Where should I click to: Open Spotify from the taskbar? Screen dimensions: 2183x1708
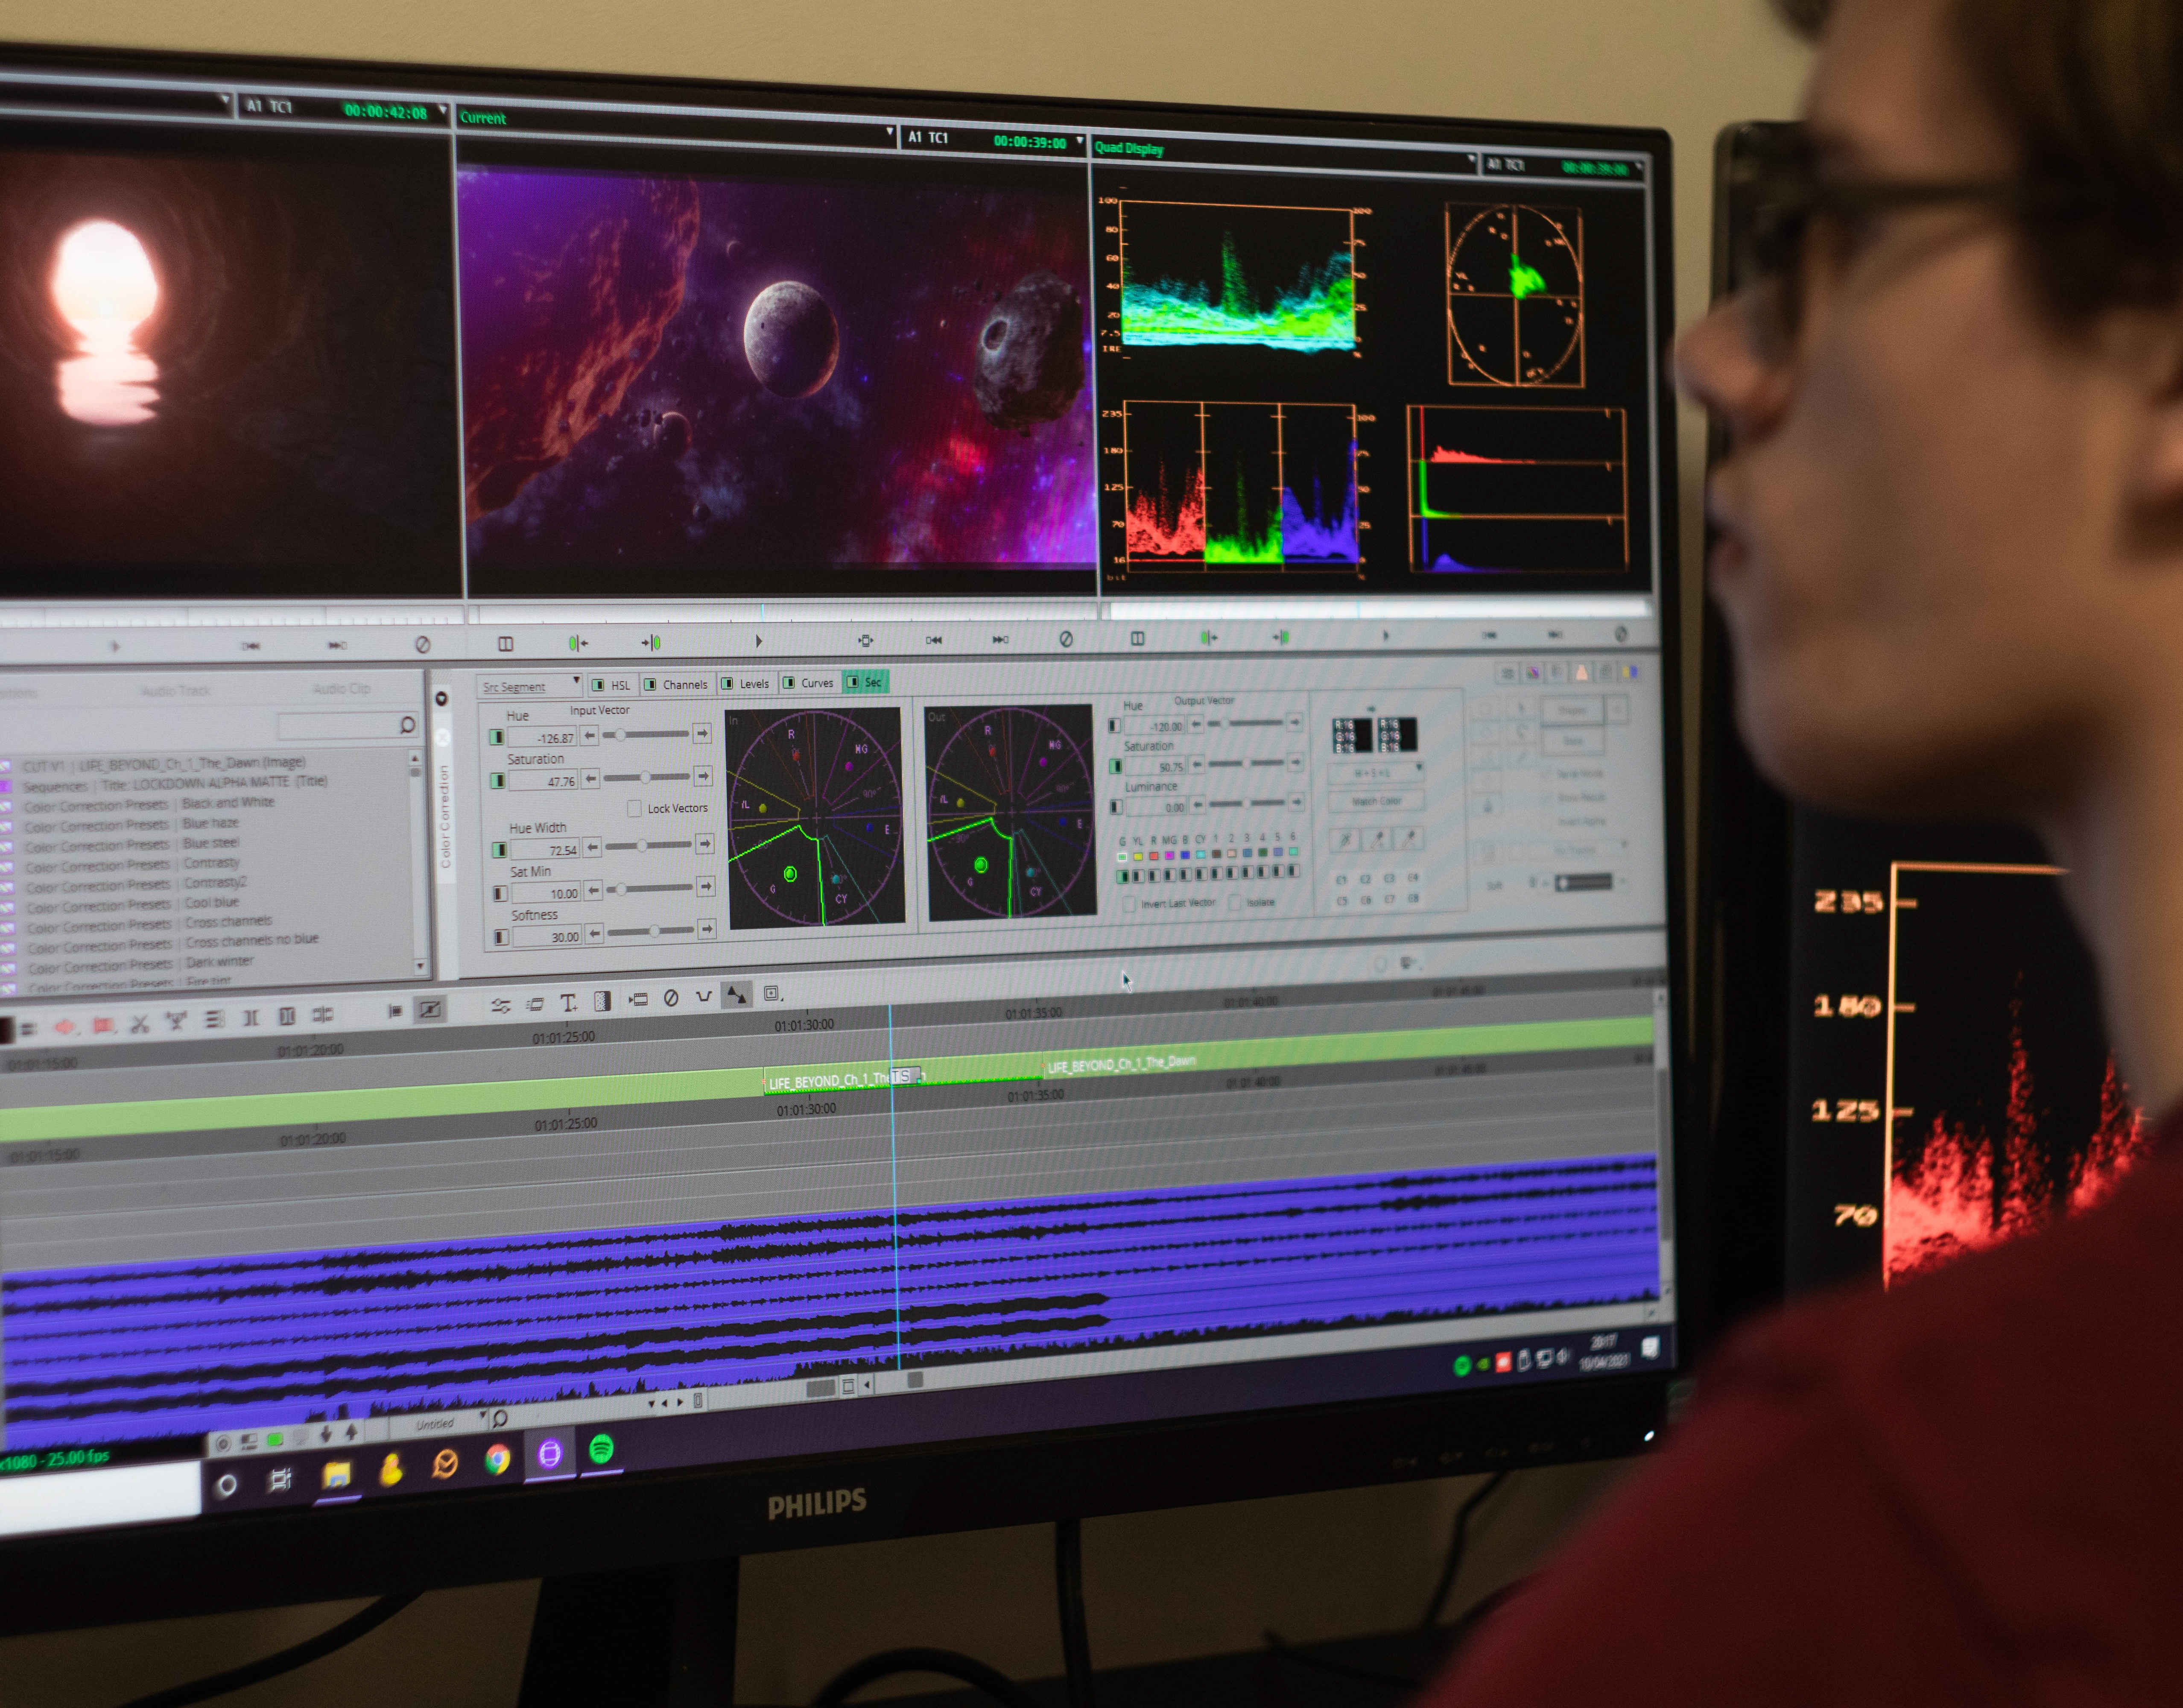pyautogui.click(x=601, y=1449)
